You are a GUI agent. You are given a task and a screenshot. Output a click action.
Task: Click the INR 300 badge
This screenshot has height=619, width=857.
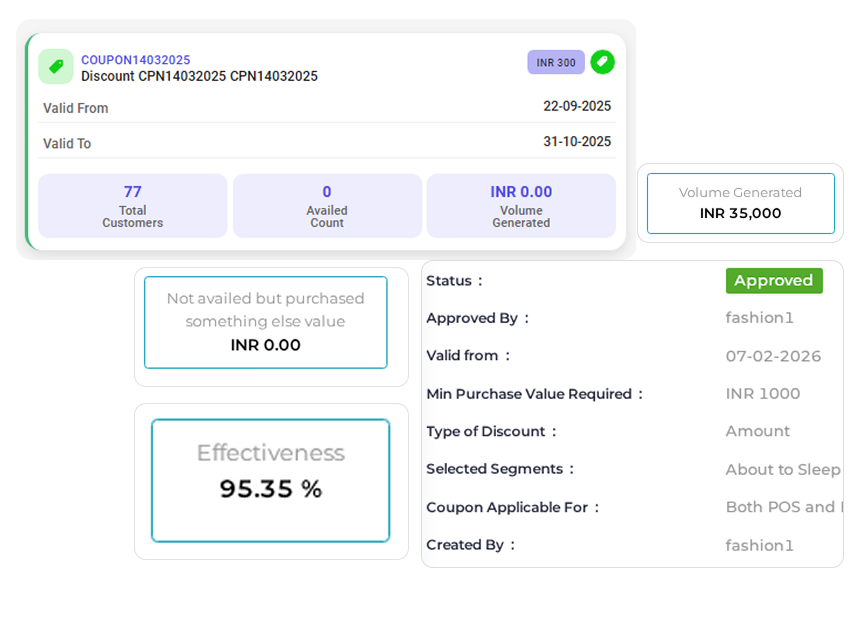tap(556, 62)
